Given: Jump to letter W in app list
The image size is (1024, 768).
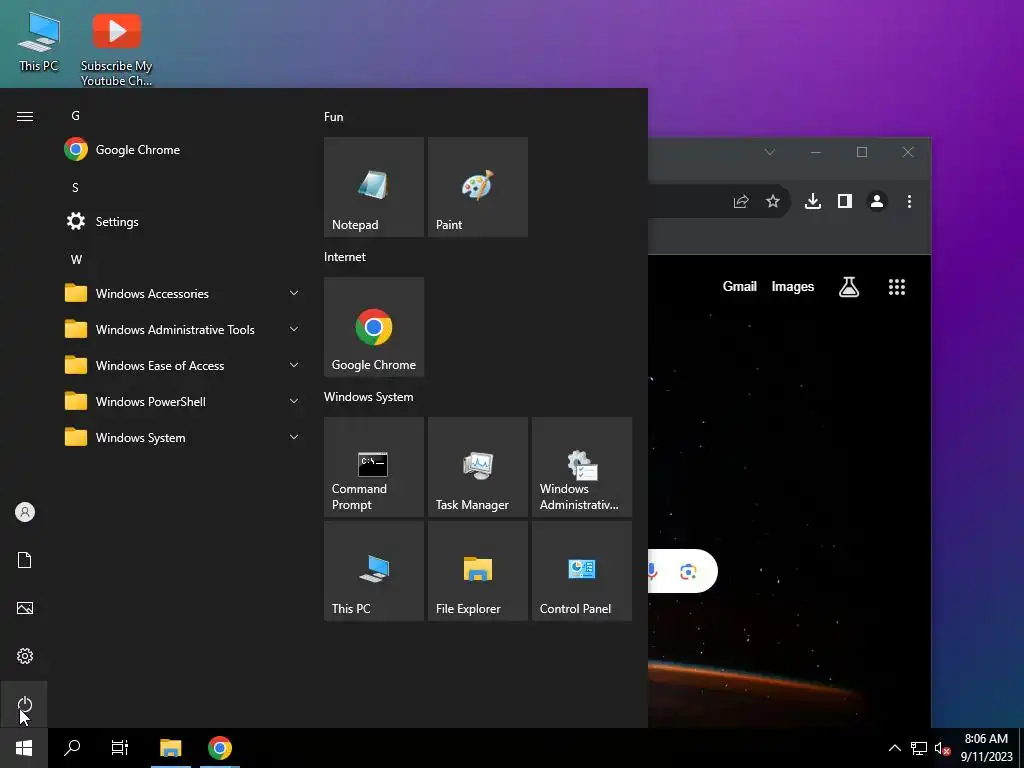Looking at the screenshot, I should coord(76,259).
